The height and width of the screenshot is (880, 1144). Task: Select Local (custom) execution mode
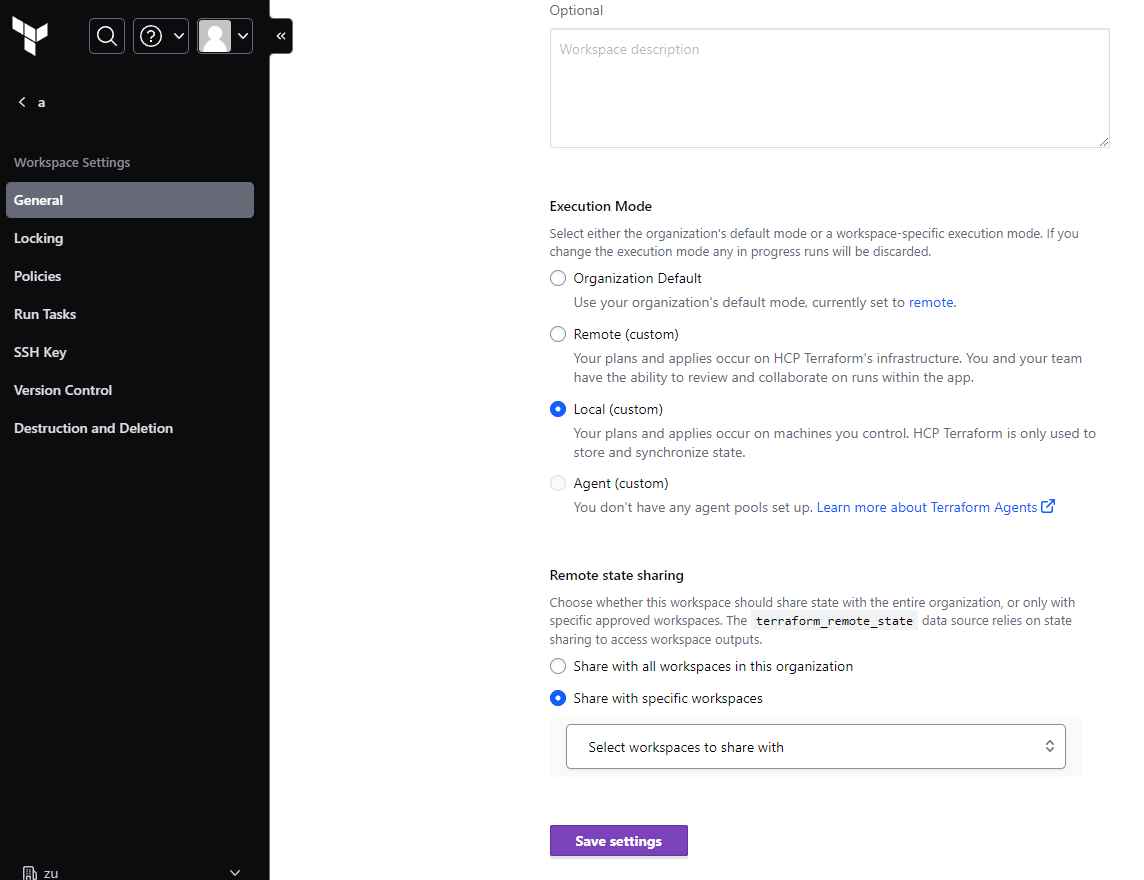[x=557, y=409]
